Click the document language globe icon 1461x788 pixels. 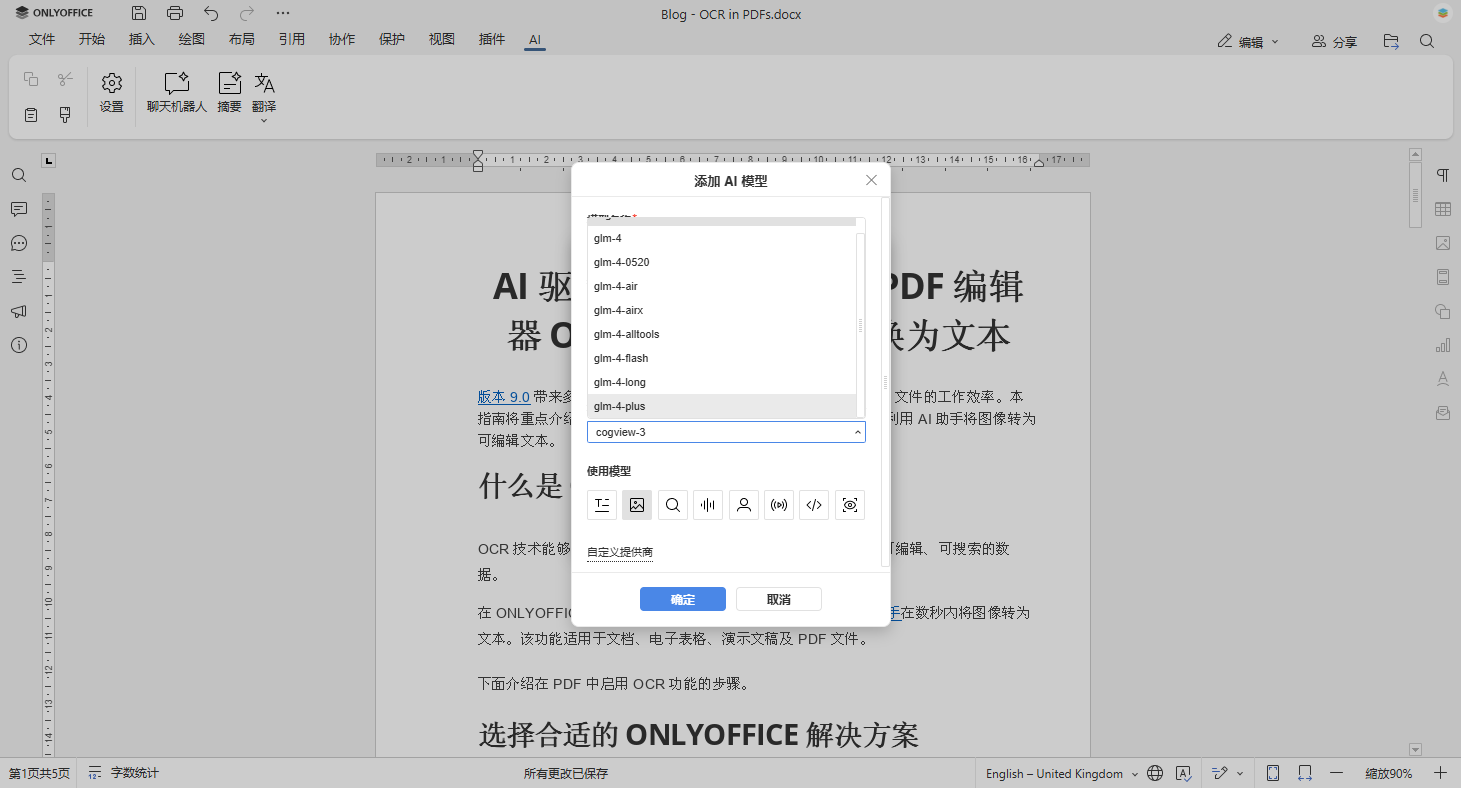pos(1155,773)
